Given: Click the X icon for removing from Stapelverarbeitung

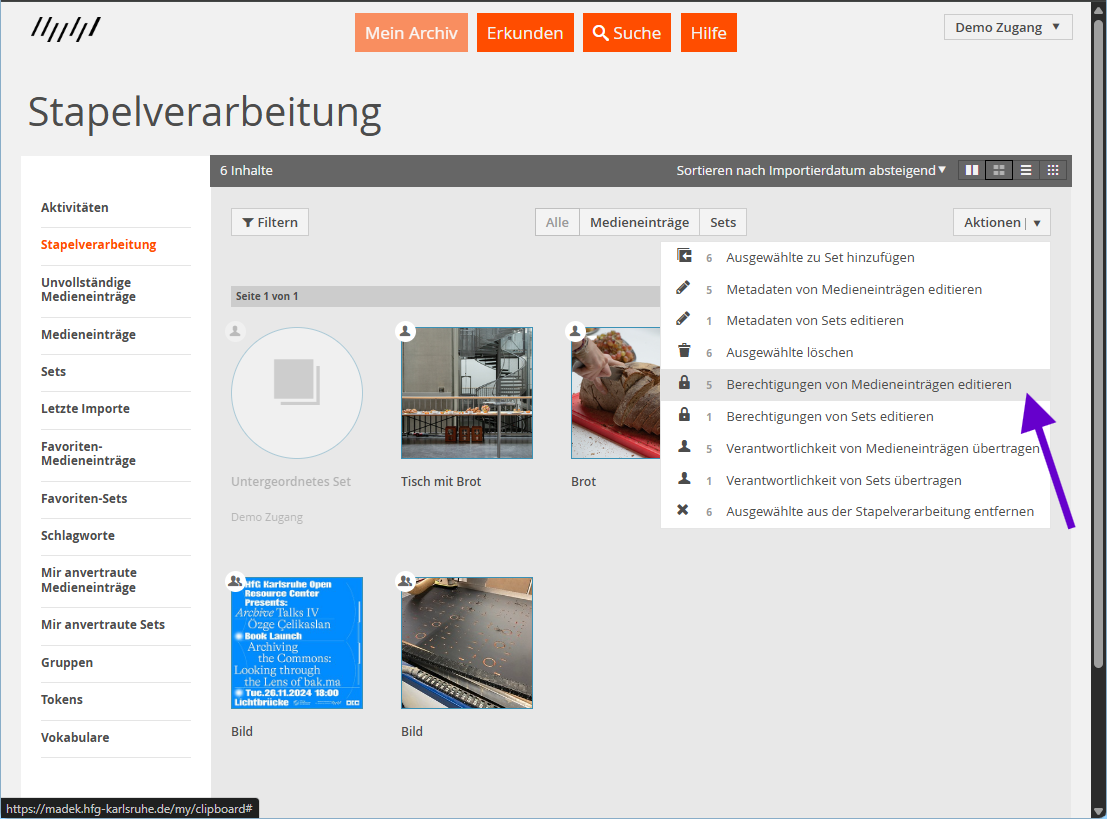Looking at the screenshot, I should pyautogui.click(x=686, y=511).
